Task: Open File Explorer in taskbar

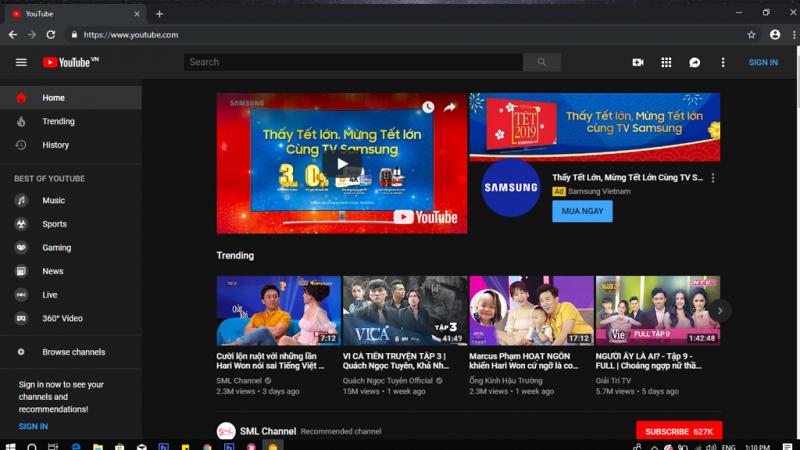Action: (x=97, y=446)
